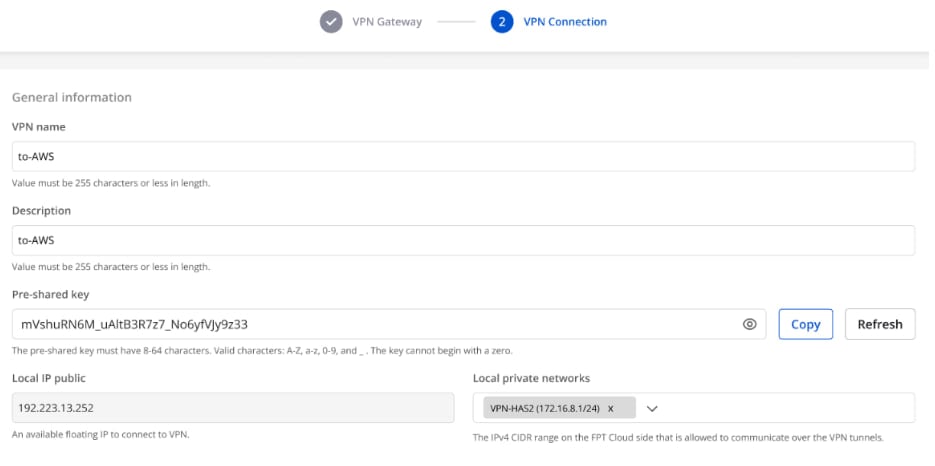
Task: Show the pre-shared key with eye icon
Action: [x=749, y=324]
